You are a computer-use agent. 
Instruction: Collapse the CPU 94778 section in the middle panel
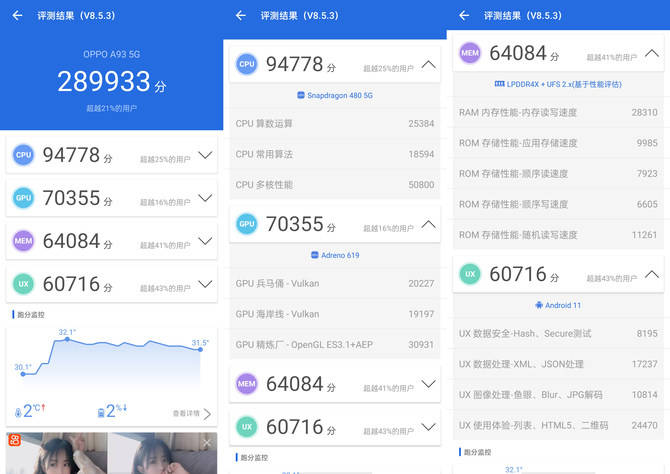(429, 65)
